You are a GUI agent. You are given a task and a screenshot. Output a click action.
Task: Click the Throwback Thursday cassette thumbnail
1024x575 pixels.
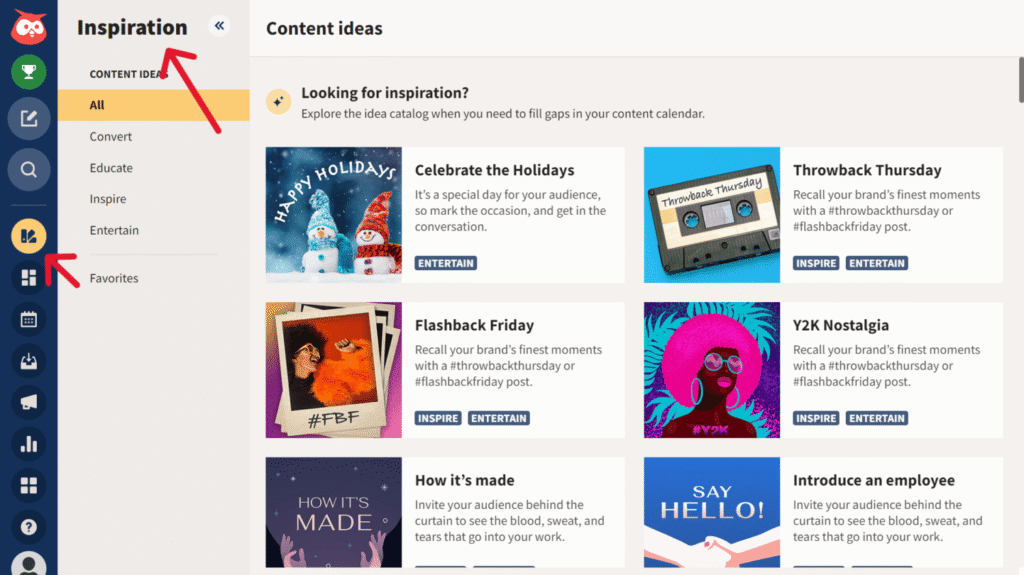[712, 215]
